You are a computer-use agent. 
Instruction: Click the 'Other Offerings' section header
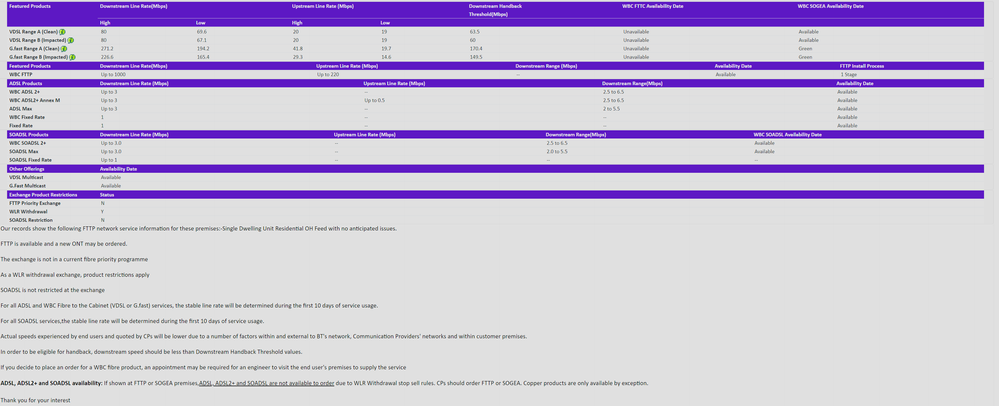pyautogui.click(x=25, y=169)
